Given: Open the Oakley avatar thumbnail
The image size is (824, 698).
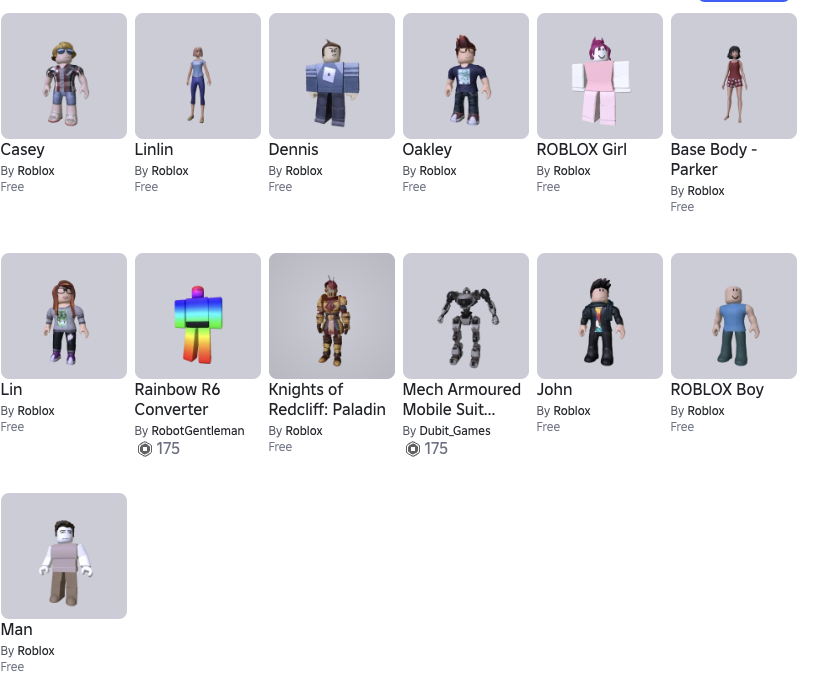Looking at the screenshot, I should 466,76.
